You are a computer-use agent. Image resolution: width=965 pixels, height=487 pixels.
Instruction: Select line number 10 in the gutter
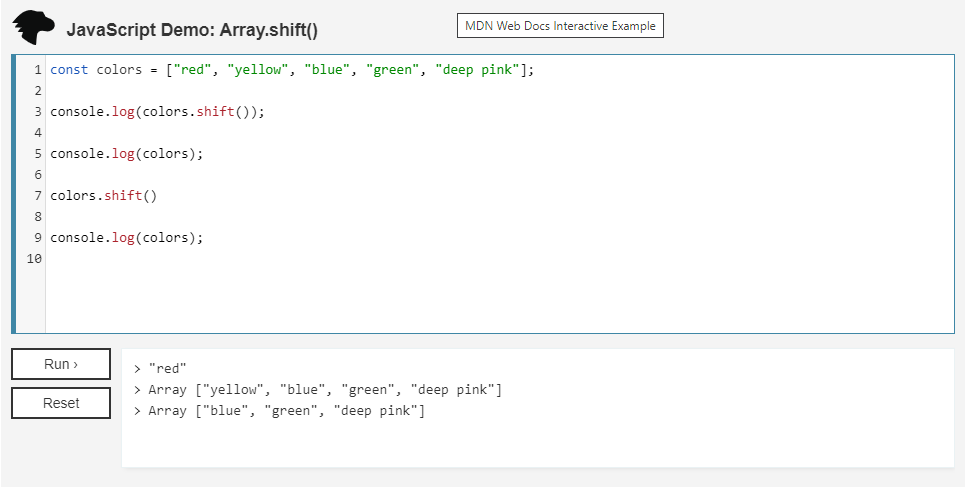[x=34, y=259]
